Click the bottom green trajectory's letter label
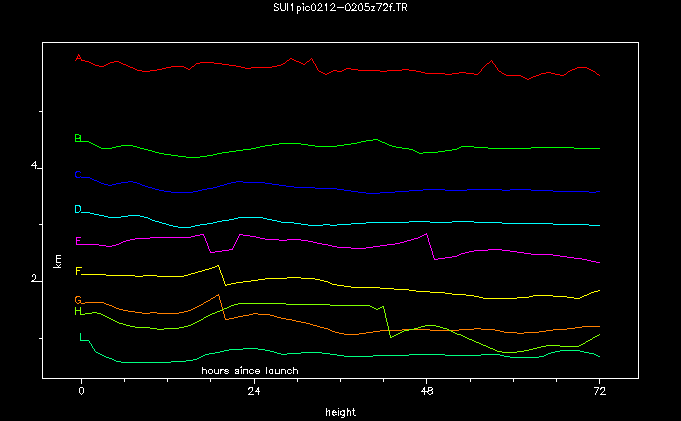This screenshot has height=421, width=681. coord(82,337)
